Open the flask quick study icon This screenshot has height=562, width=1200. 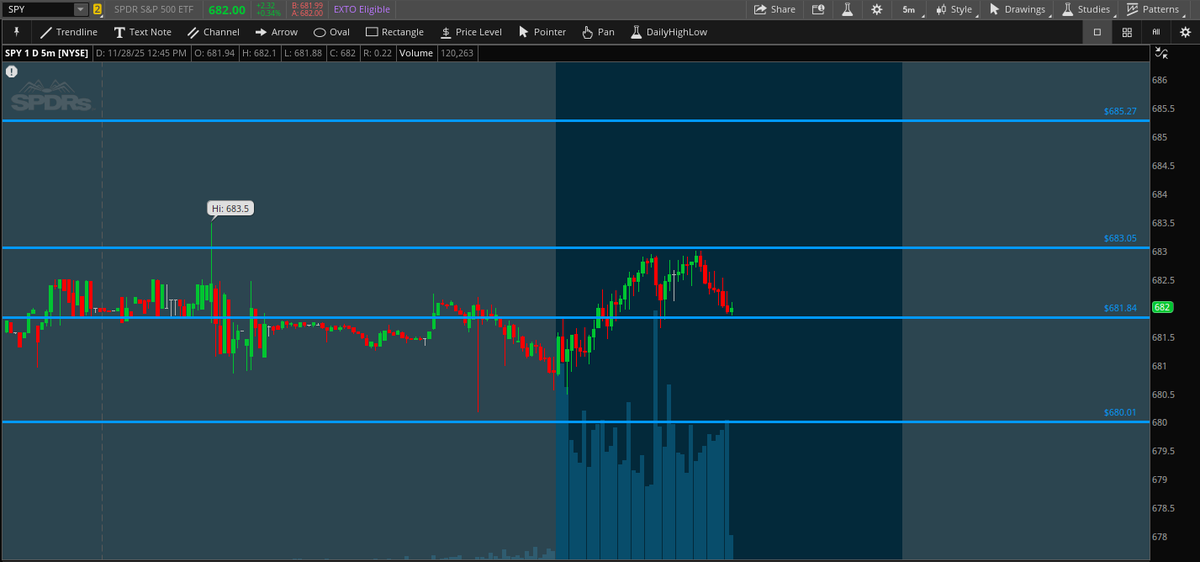(847, 9)
